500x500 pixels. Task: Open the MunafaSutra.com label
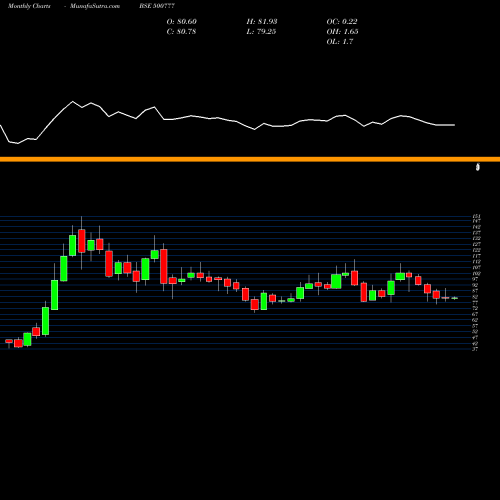[95, 6]
